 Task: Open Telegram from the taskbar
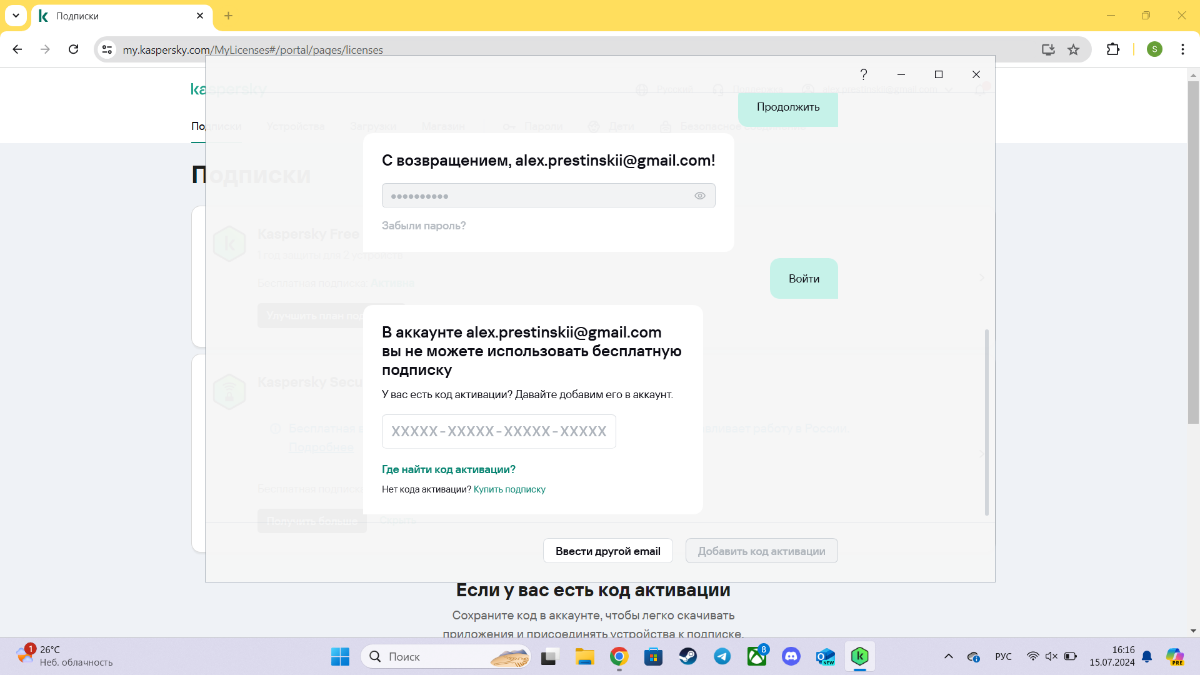click(x=722, y=657)
